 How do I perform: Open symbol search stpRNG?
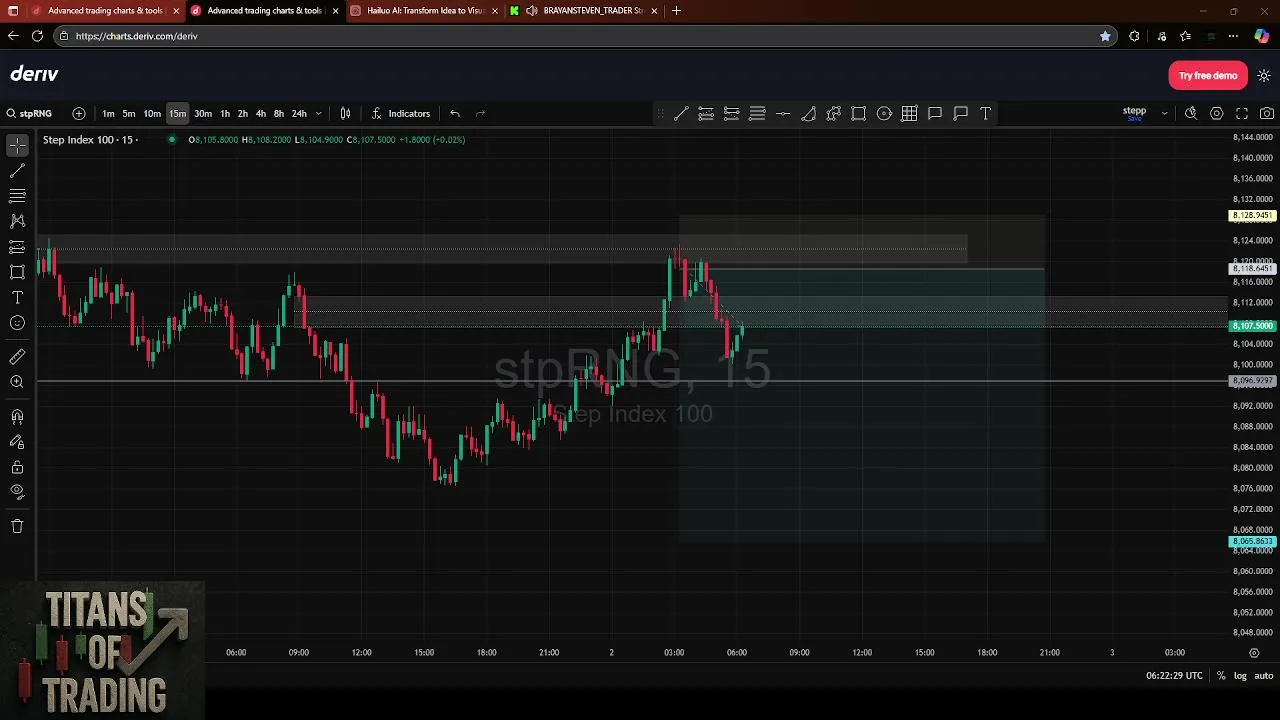29,113
